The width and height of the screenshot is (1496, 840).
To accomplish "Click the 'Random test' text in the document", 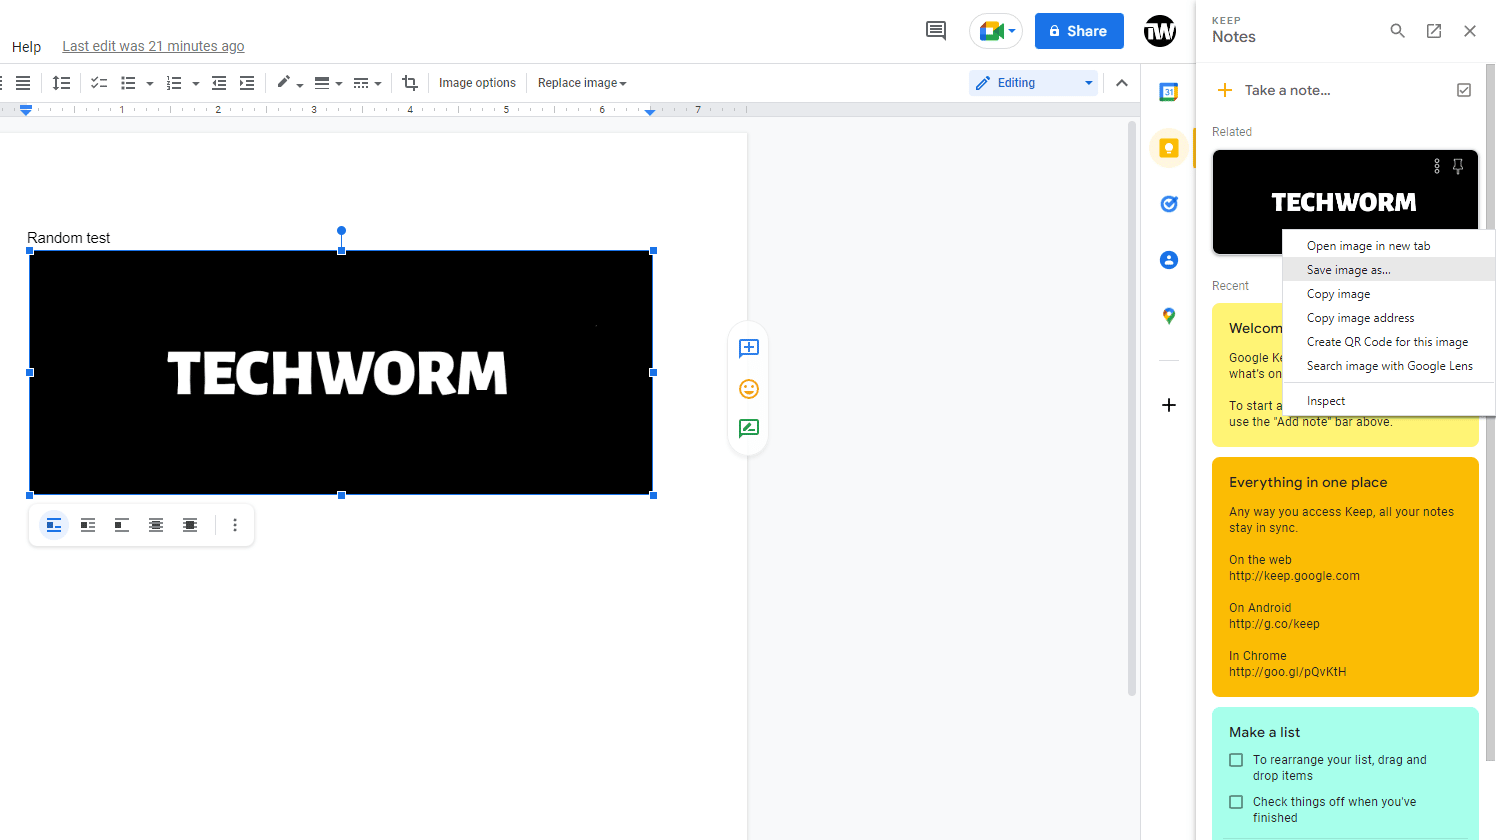I will pyautogui.click(x=68, y=238).
